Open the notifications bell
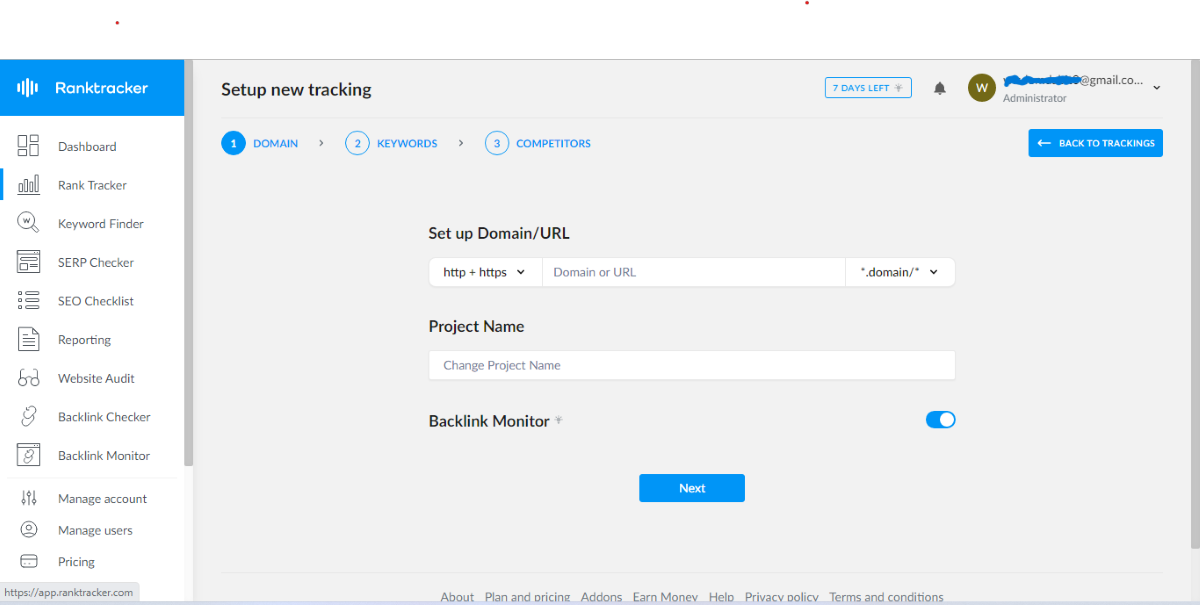The image size is (1200, 605). pyautogui.click(x=939, y=88)
